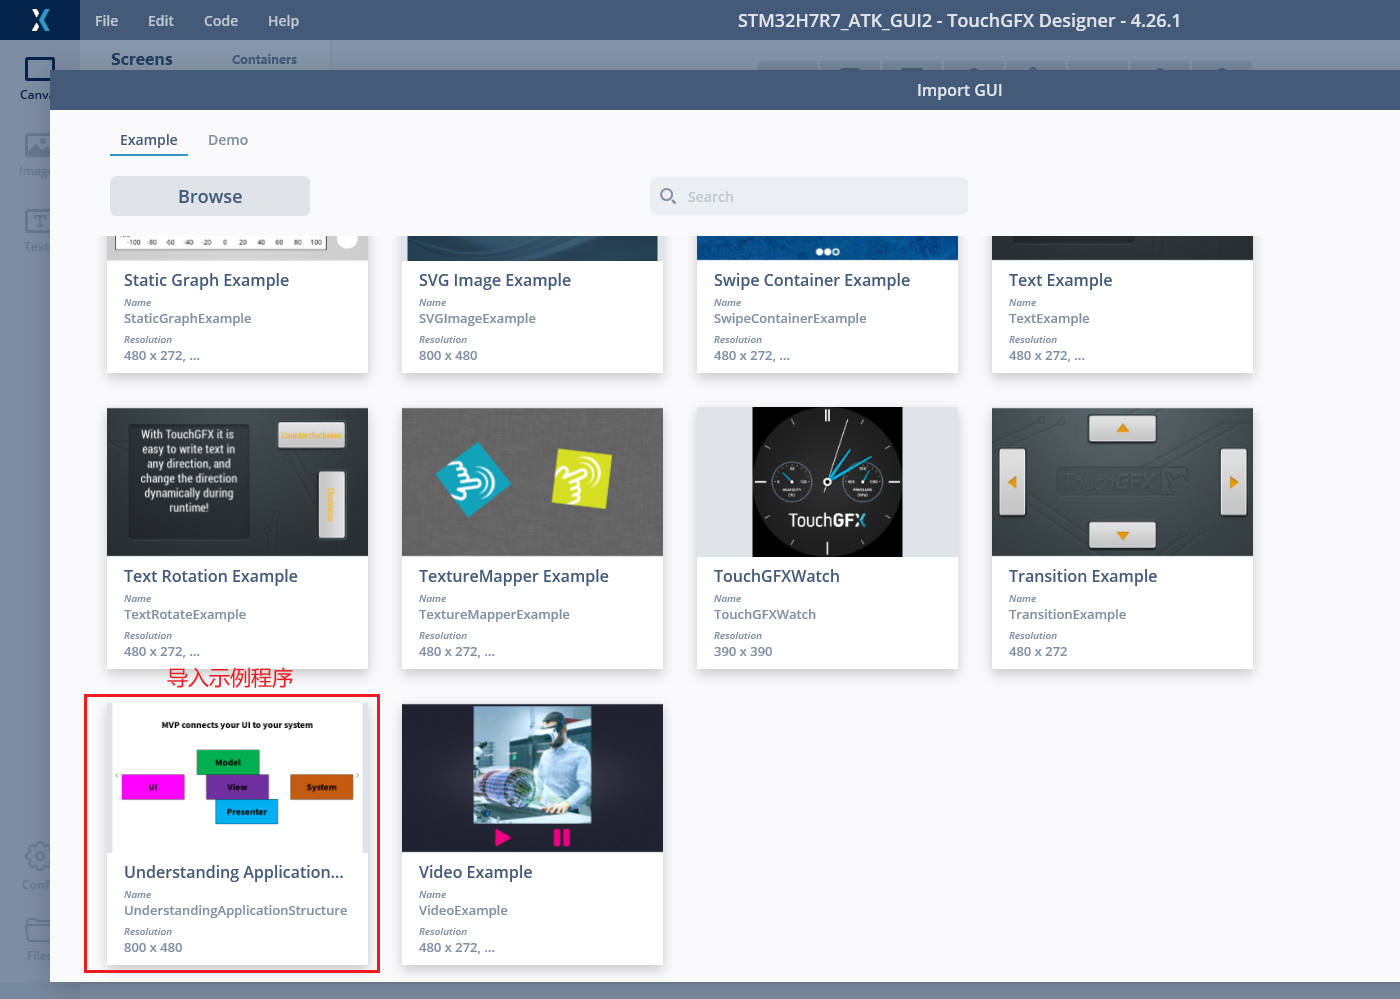Select the Text Example card title

tap(1060, 280)
